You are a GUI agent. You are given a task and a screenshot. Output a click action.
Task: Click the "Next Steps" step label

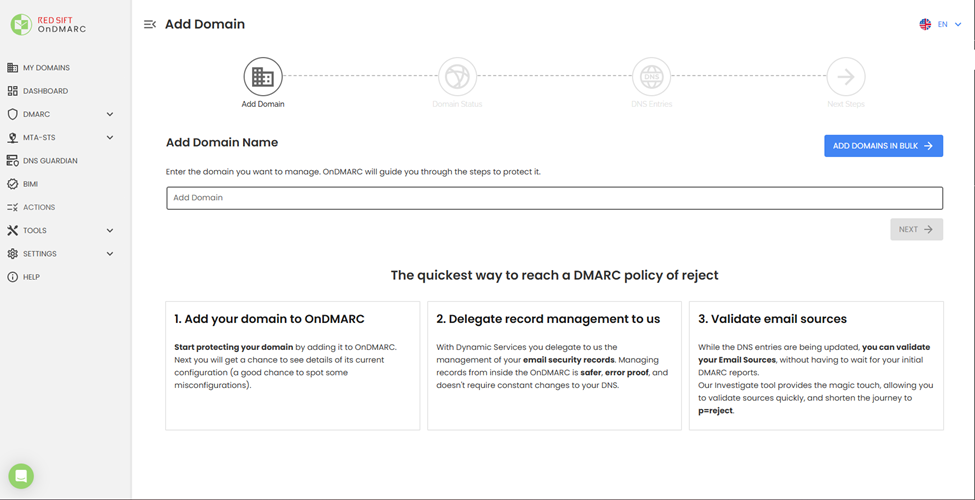click(x=846, y=104)
